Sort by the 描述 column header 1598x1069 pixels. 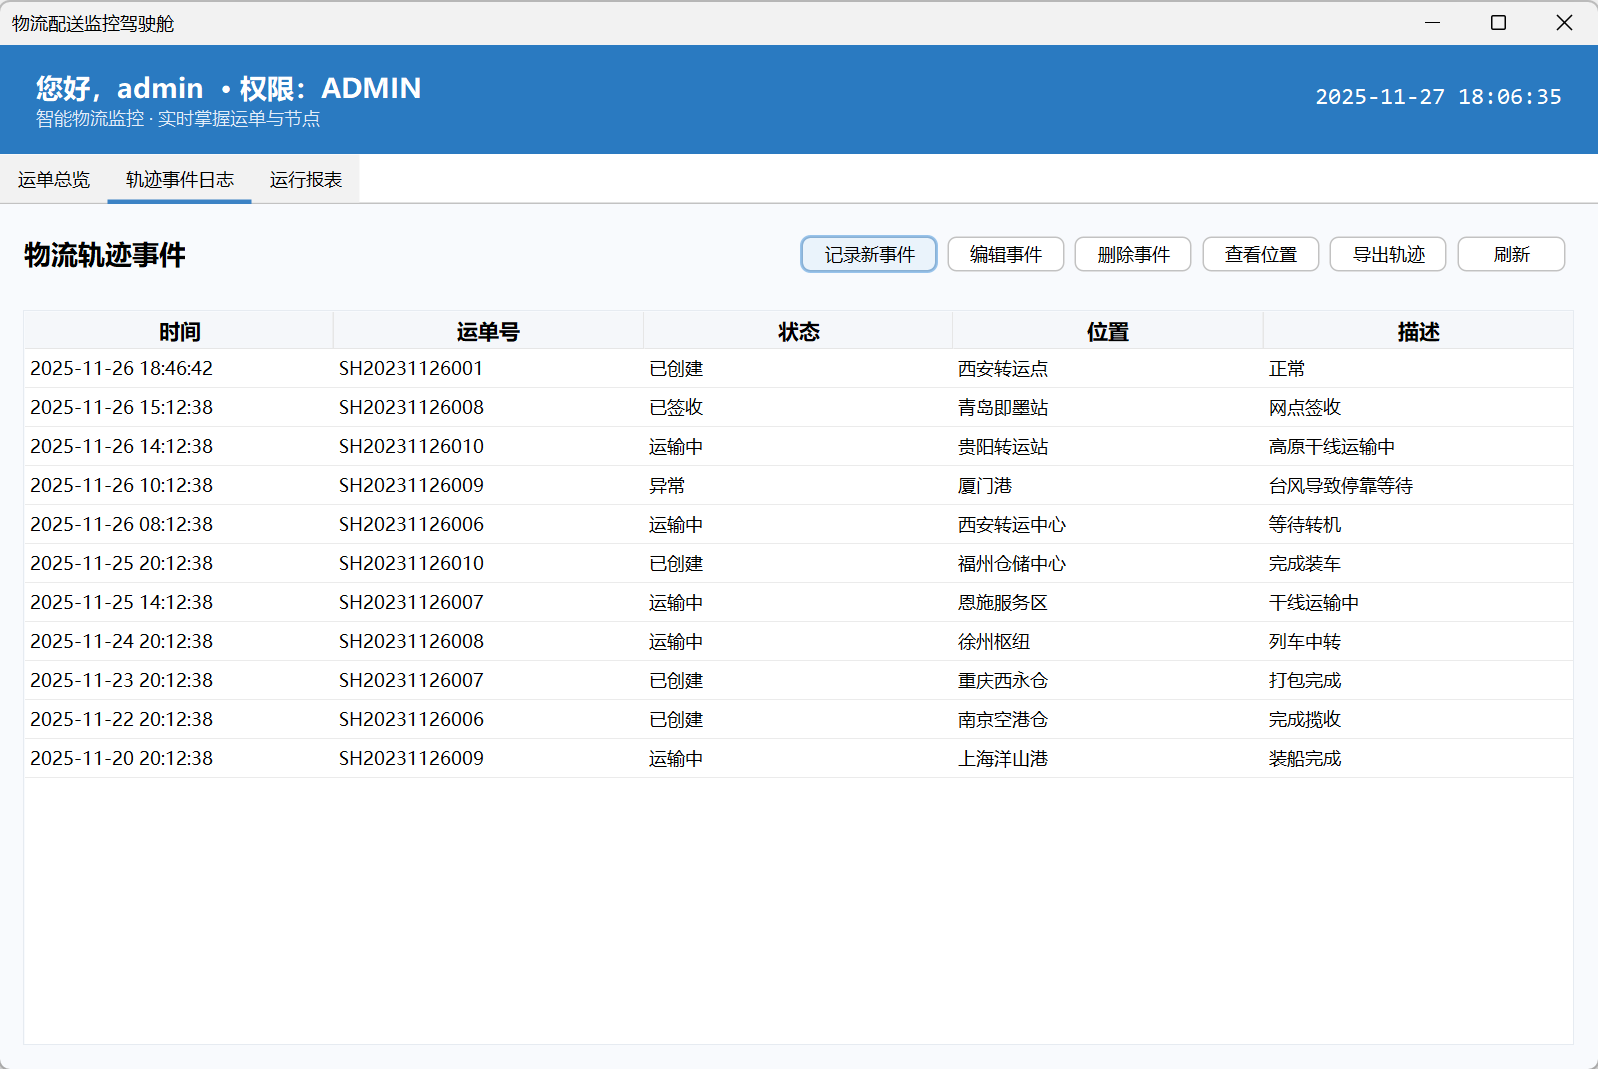1418,331
